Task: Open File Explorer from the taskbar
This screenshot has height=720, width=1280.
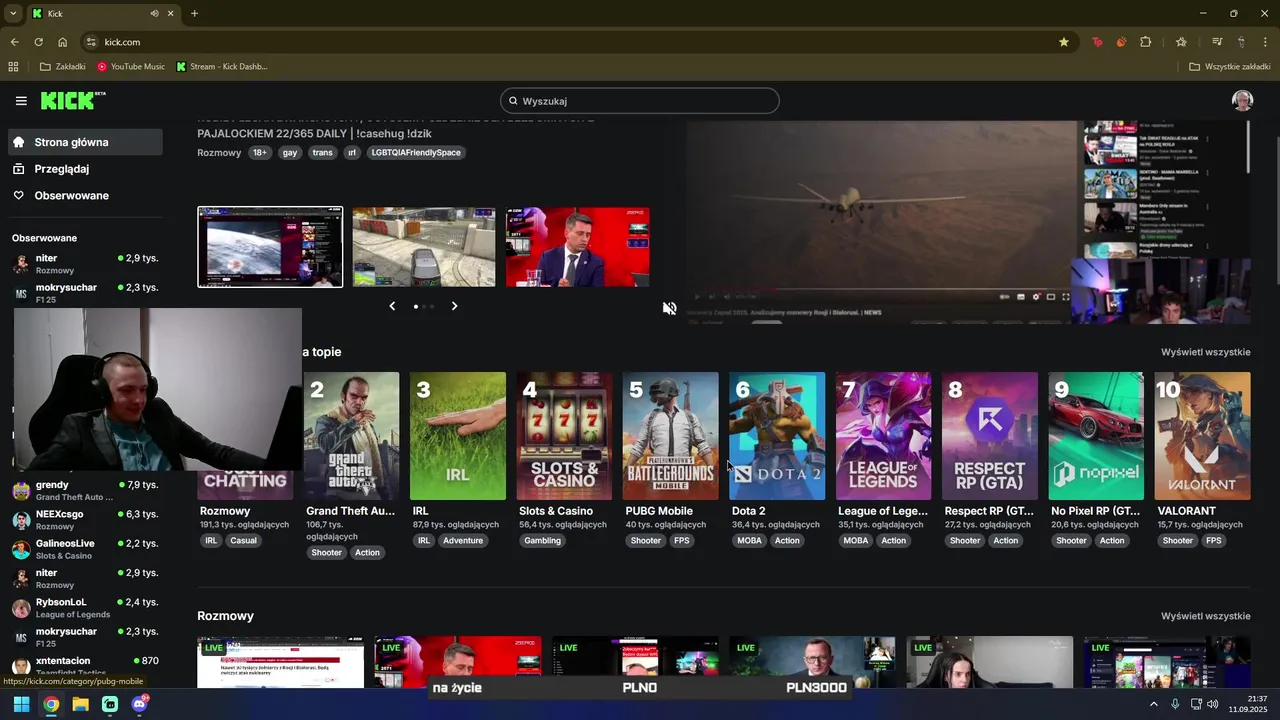Action: click(80, 704)
